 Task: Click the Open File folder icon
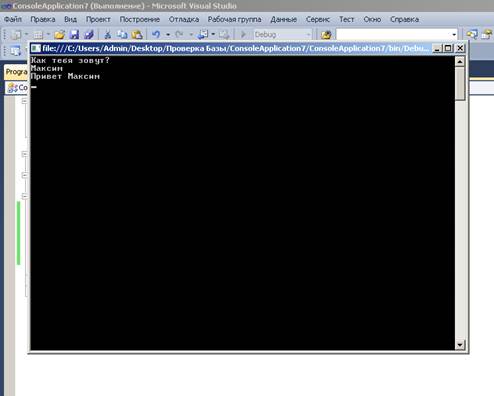pyautogui.click(x=60, y=34)
